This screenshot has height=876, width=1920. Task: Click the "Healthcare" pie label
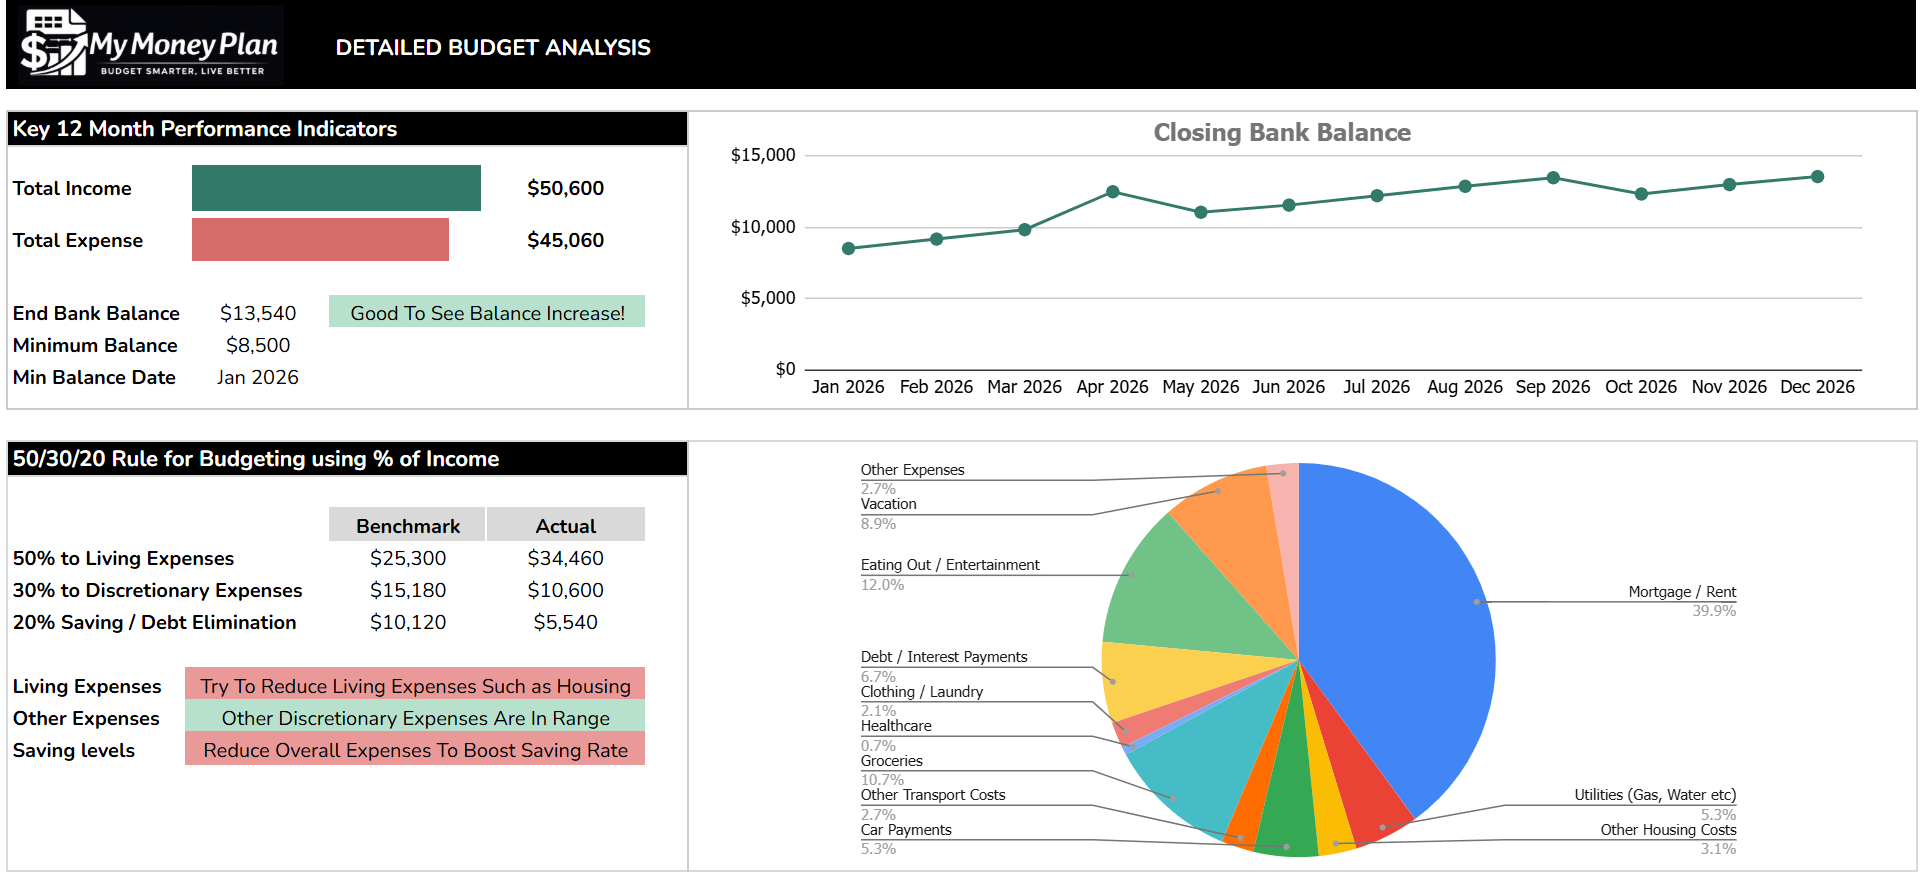click(x=896, y=726)
